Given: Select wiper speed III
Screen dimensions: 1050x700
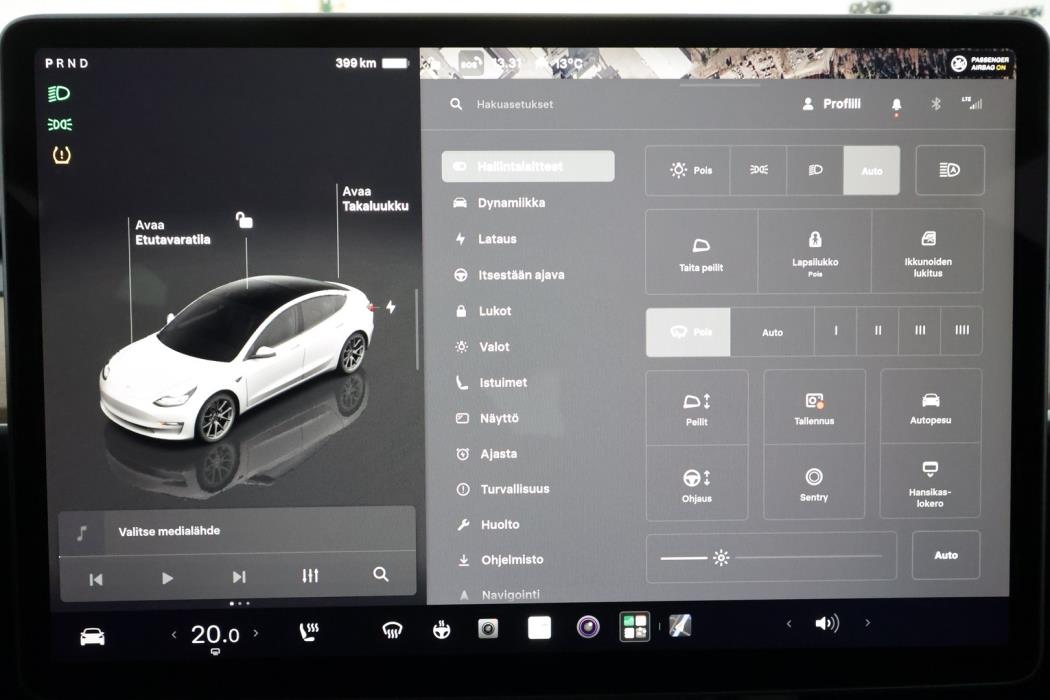Looking at the screenshot, I should [919, 331].
